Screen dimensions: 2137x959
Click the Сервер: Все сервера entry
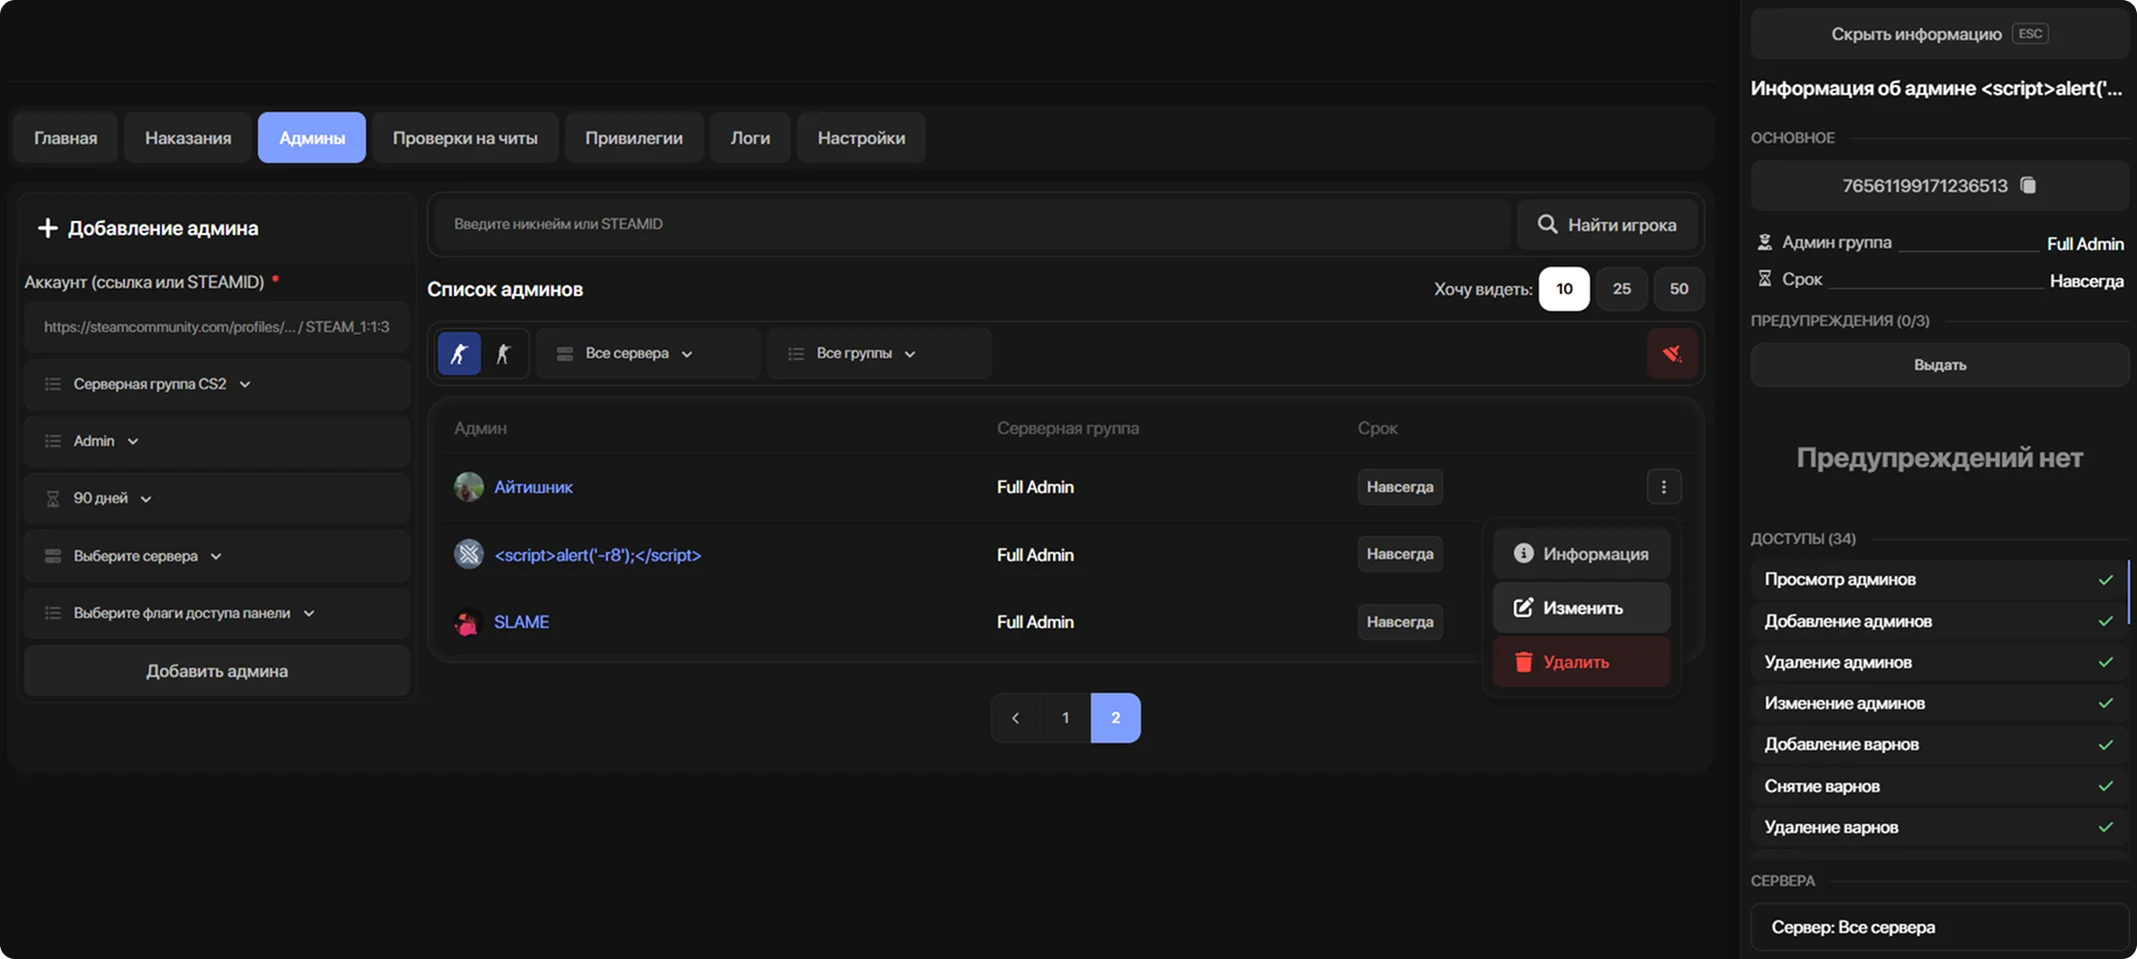pyautogui.click(x=1940, y=927)
